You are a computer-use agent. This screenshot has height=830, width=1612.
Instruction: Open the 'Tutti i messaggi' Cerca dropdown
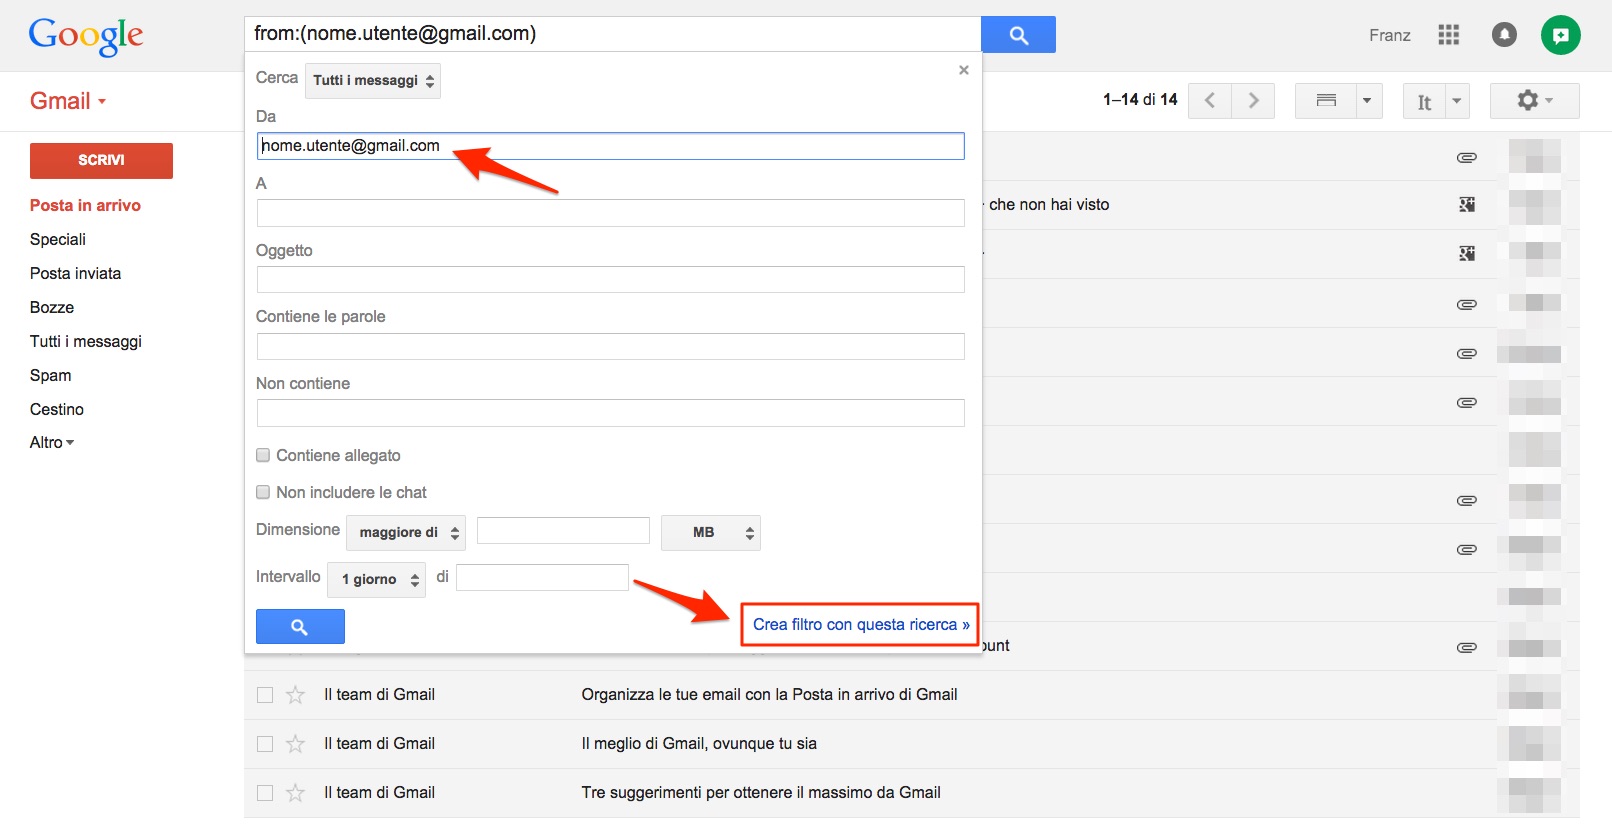[x=373, y=80]
